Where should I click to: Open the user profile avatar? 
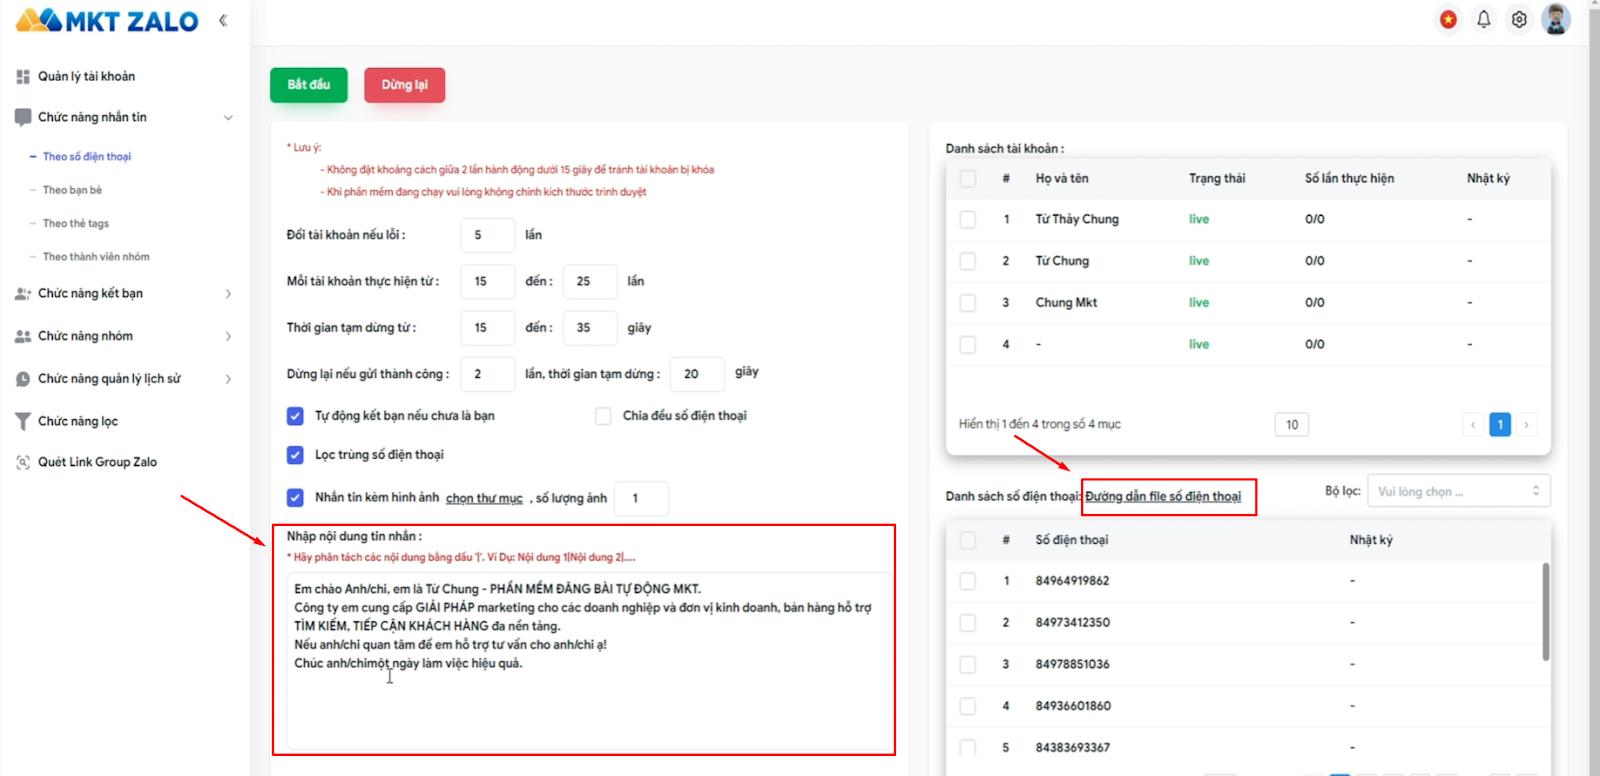pos(1556,19)
